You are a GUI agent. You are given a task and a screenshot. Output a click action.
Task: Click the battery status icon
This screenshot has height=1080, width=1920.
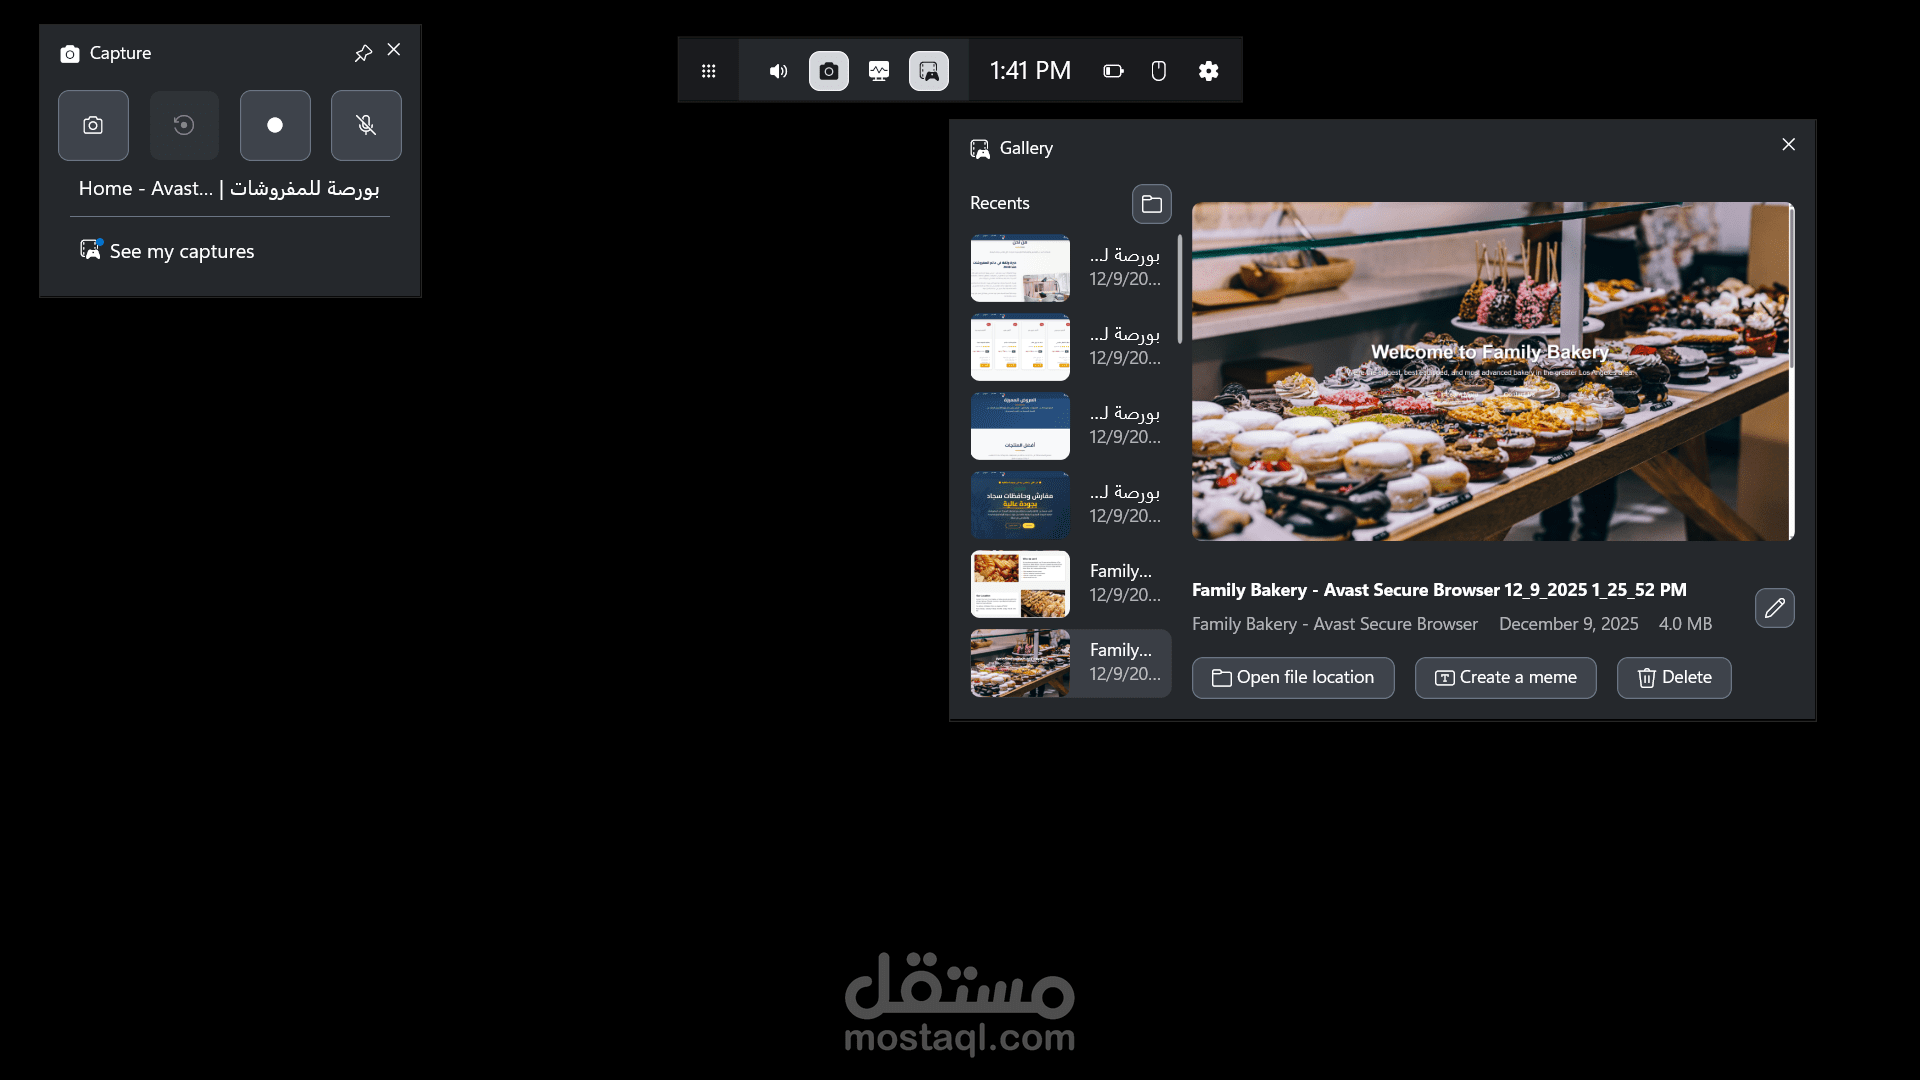pos(1113,71)
